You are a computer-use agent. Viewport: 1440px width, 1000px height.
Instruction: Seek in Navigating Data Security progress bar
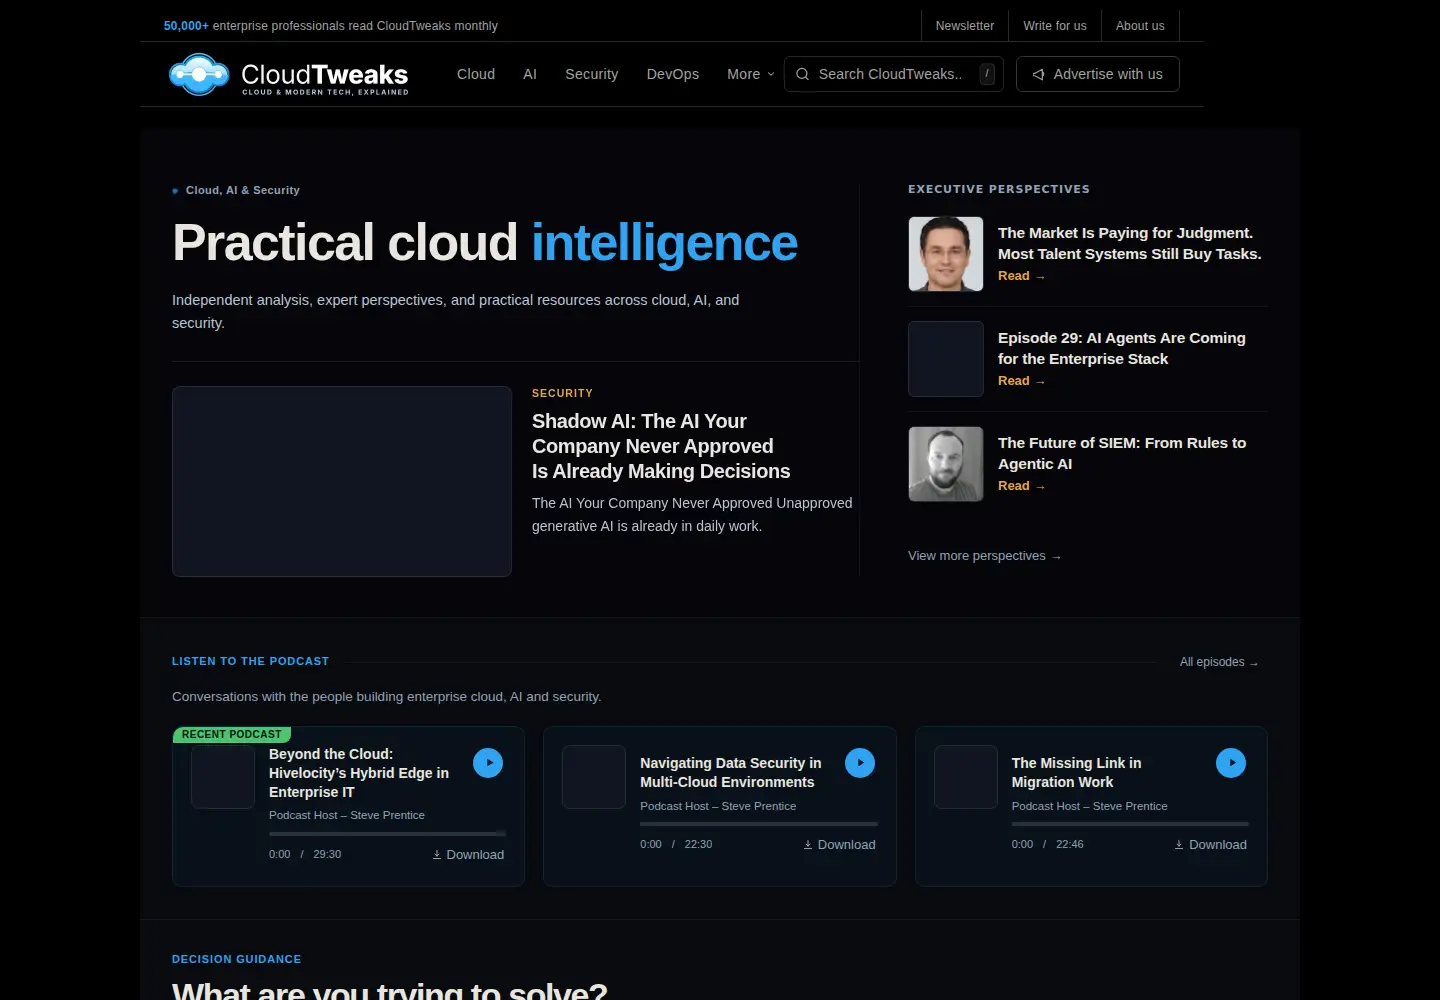point(759,824)
